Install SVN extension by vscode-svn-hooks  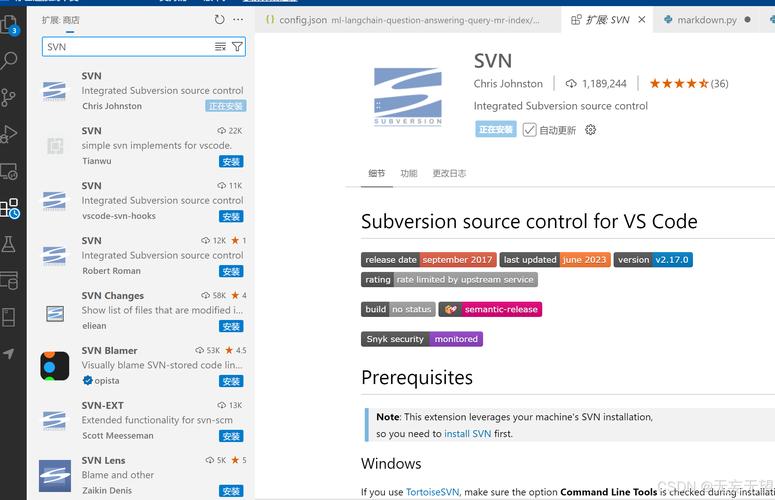pos(231,216)
